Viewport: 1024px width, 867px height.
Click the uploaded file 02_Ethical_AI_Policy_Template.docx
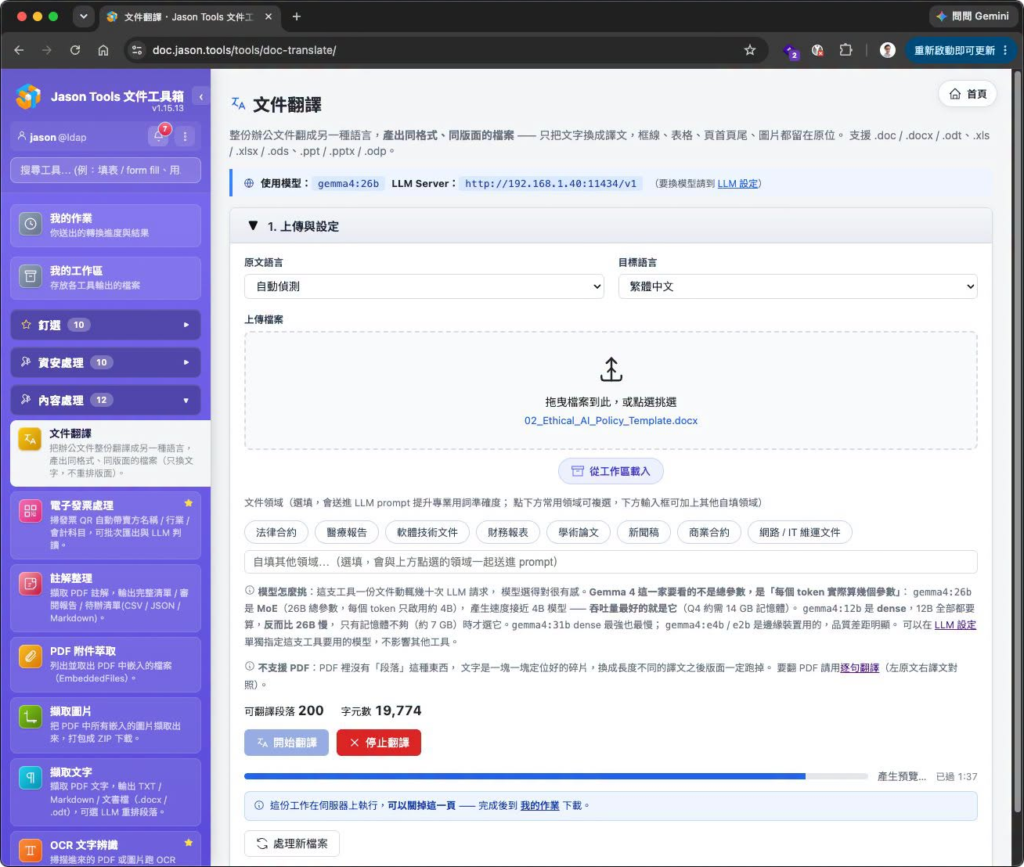[611, 420]
